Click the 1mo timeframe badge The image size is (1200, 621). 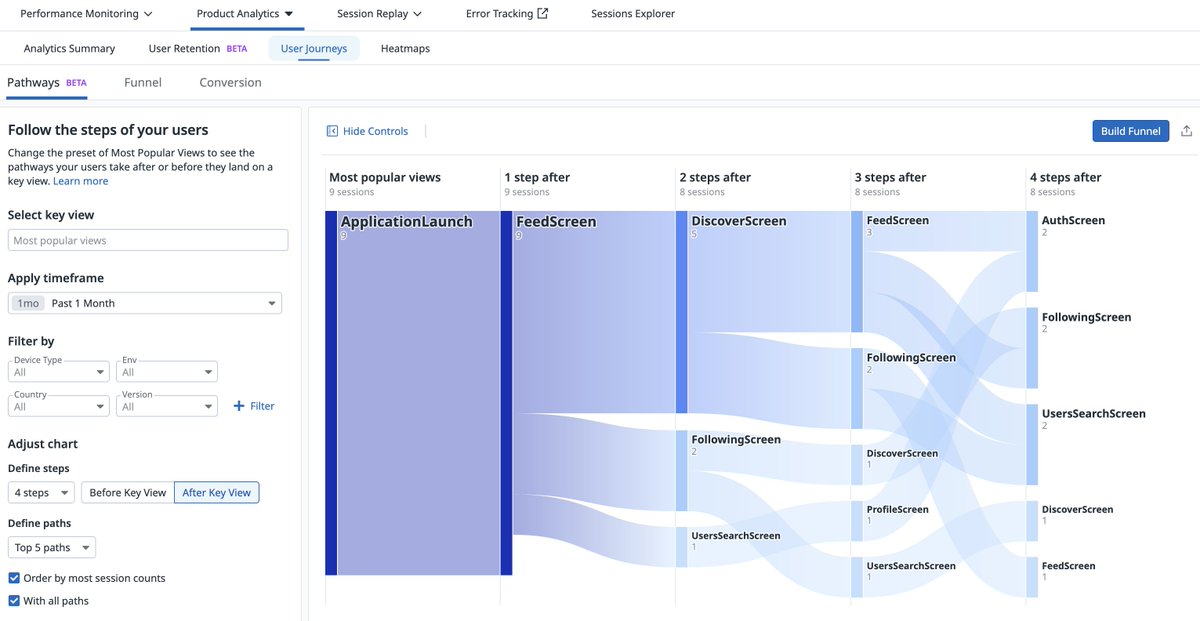tap(28, 303)
